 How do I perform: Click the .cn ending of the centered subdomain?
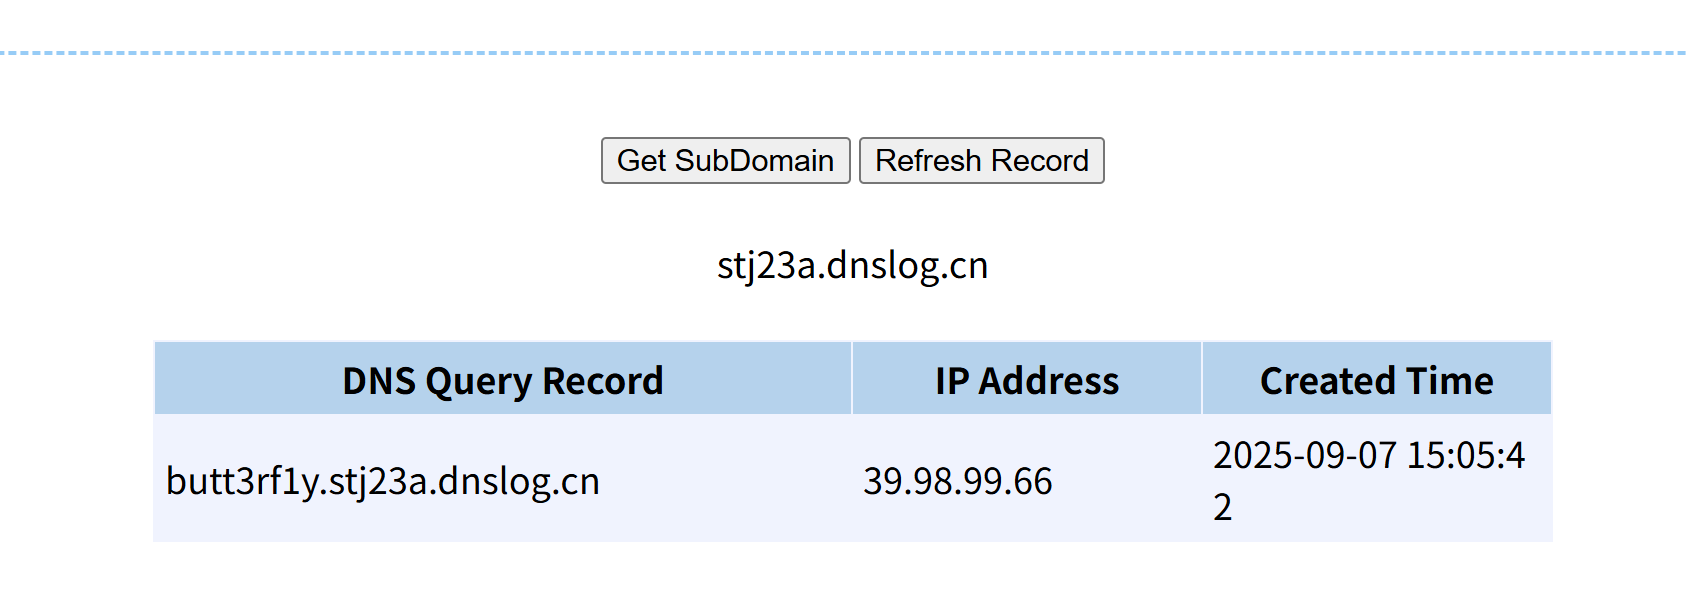point(965,266)
